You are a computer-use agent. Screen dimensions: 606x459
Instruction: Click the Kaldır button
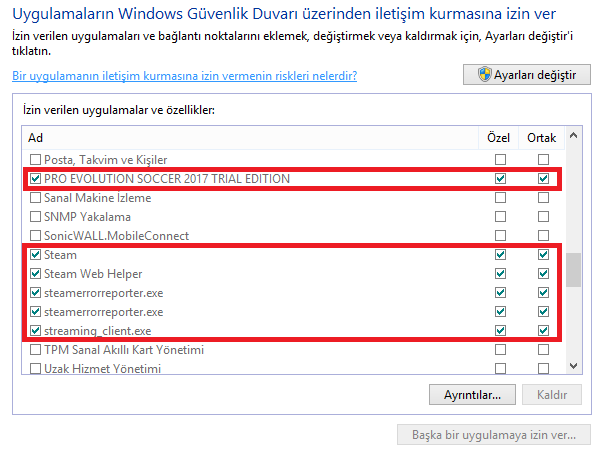tap(552, 394)
